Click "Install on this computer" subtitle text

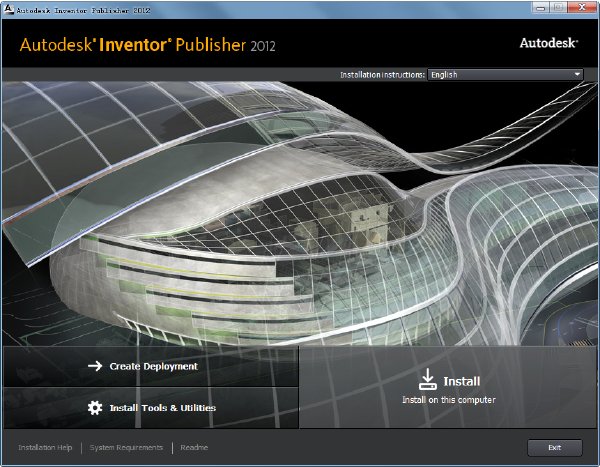click(449, 400)
